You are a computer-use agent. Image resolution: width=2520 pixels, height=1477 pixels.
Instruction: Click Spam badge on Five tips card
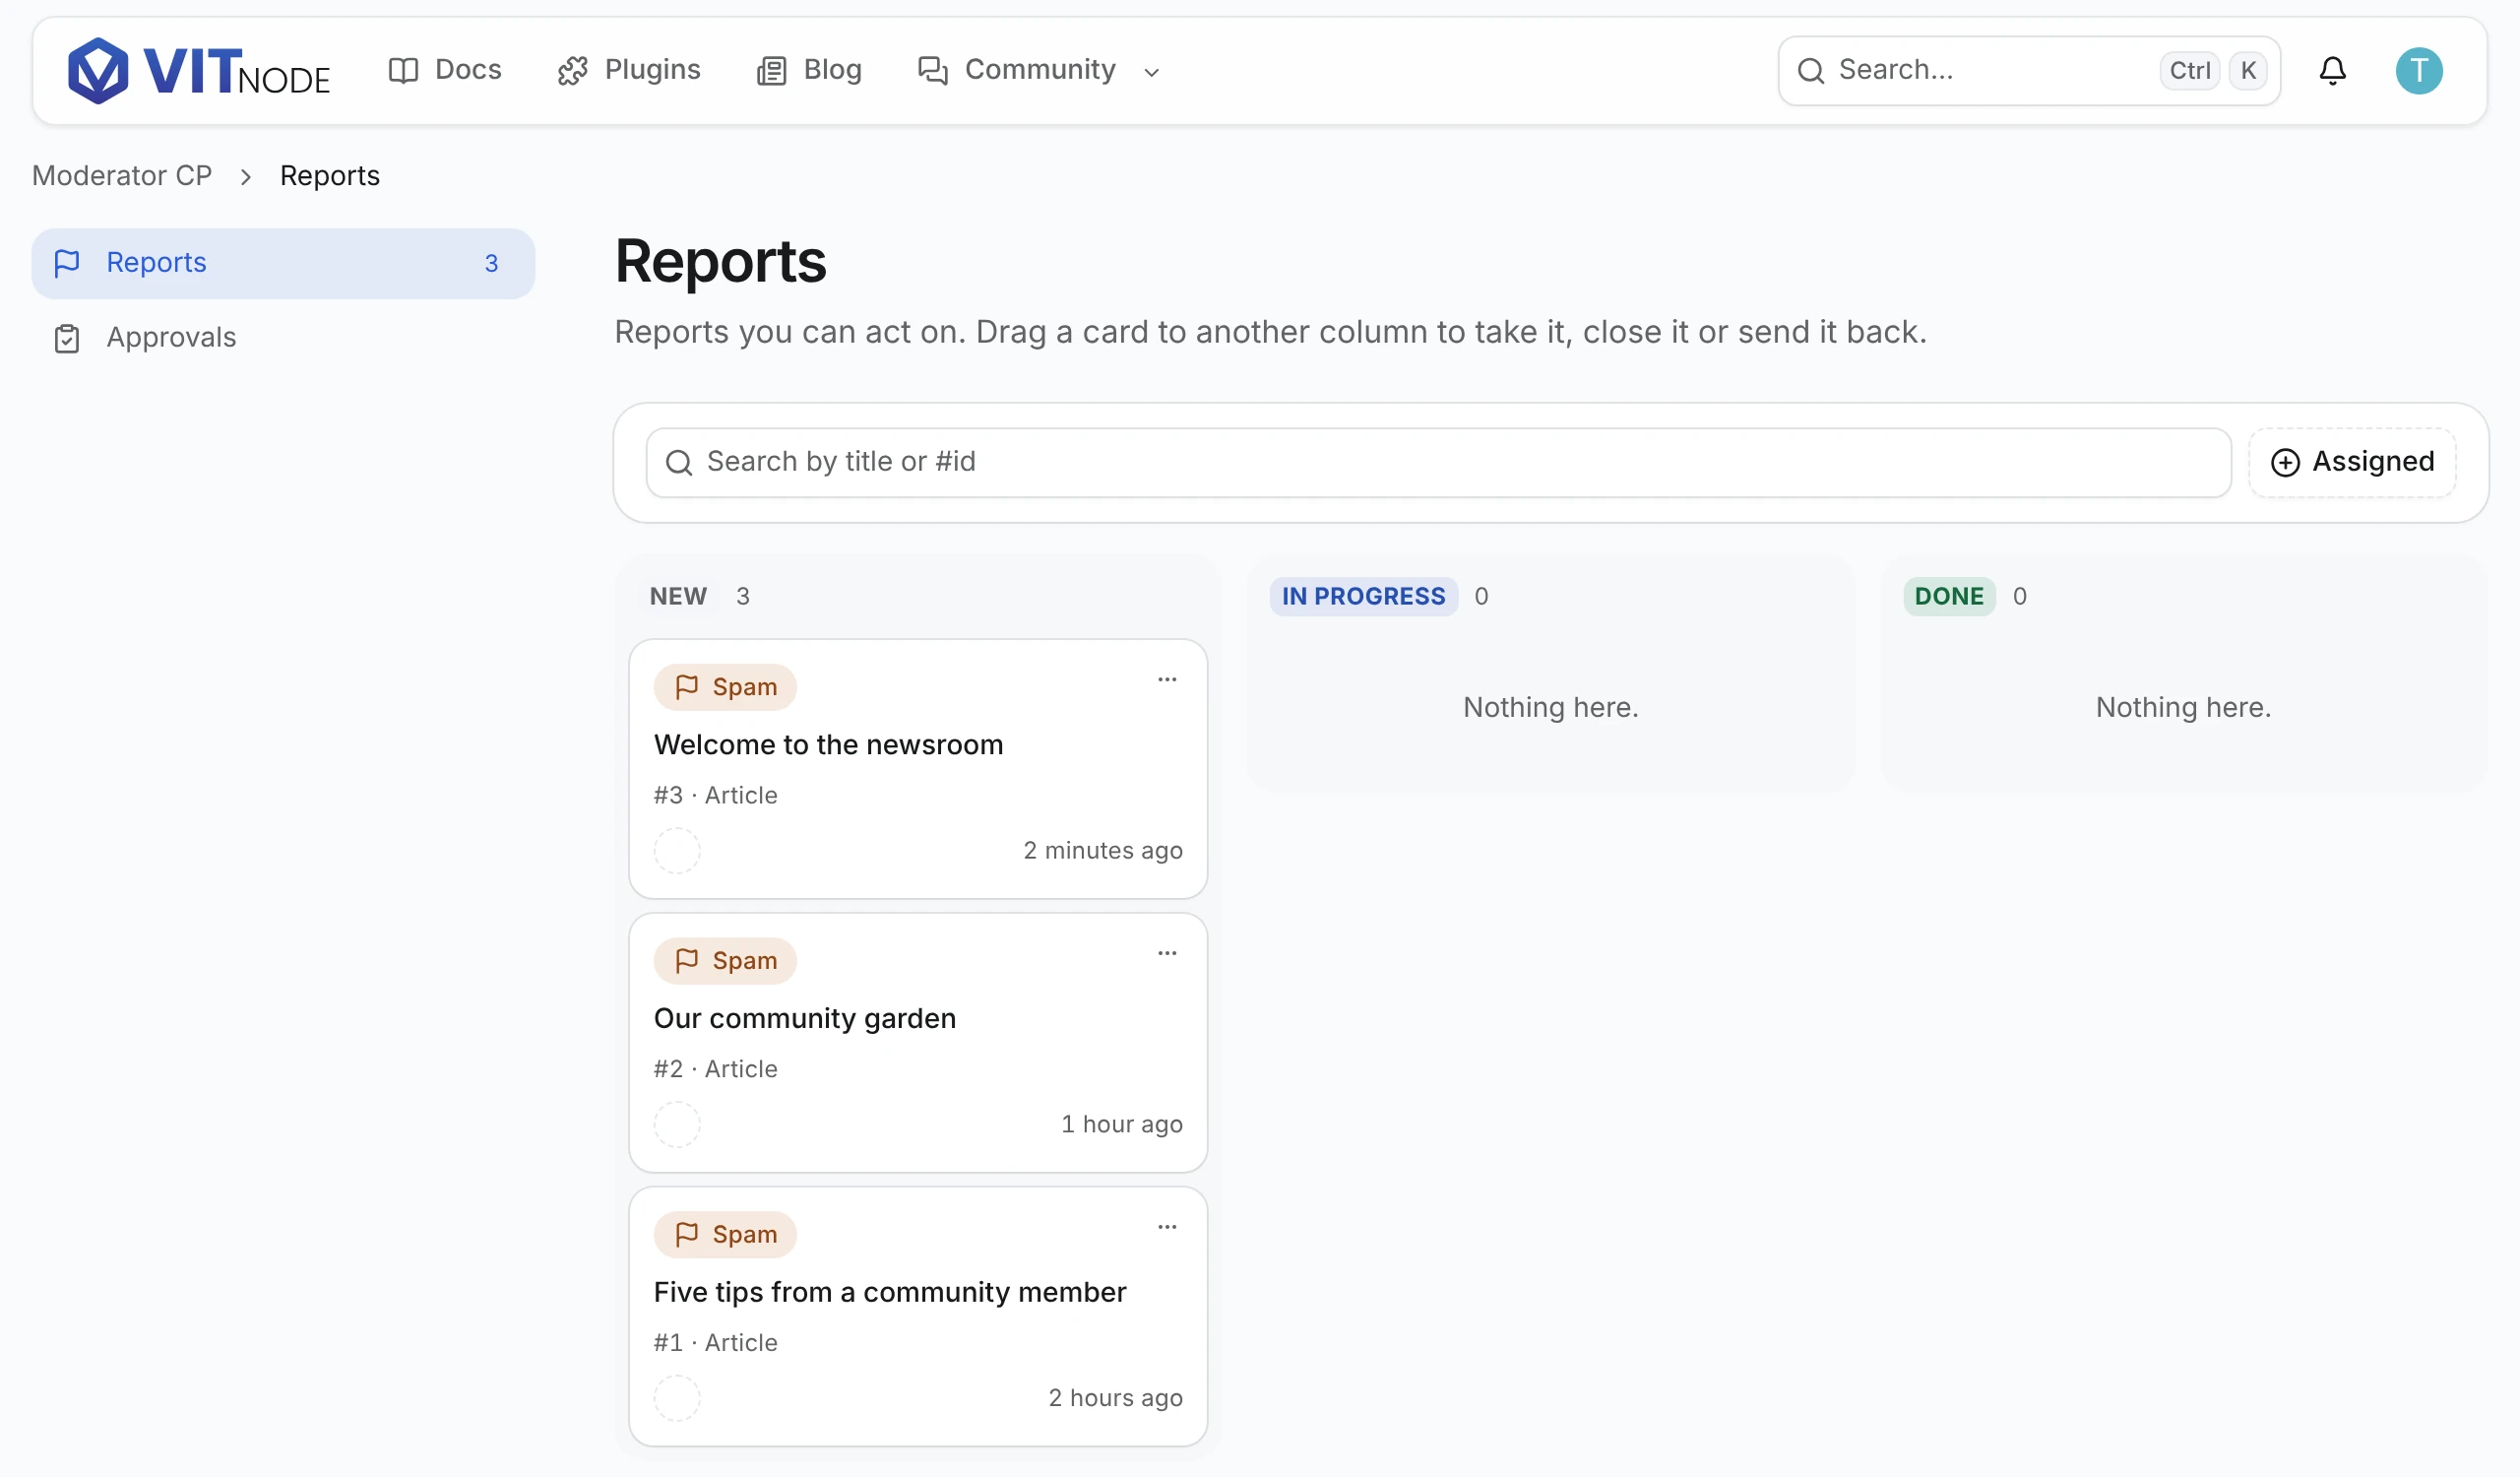coord(725,1235)
